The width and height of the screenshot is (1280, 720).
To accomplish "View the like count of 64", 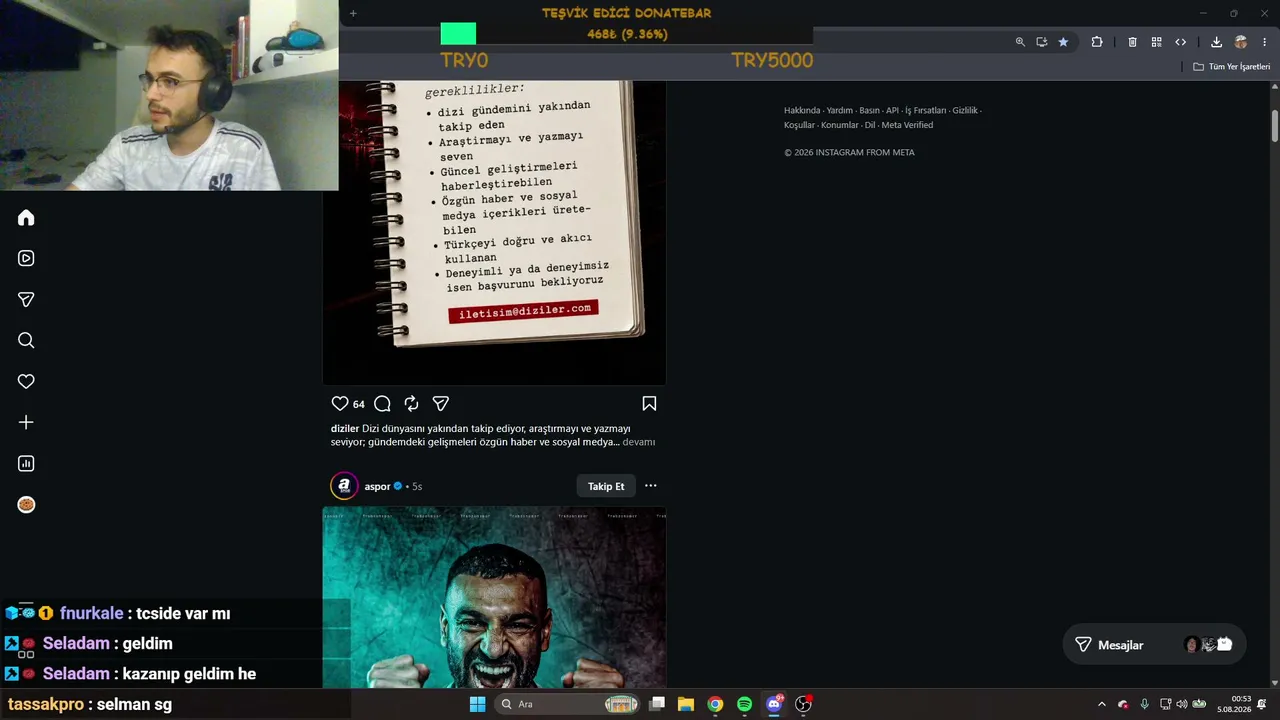I will [359, 404].
